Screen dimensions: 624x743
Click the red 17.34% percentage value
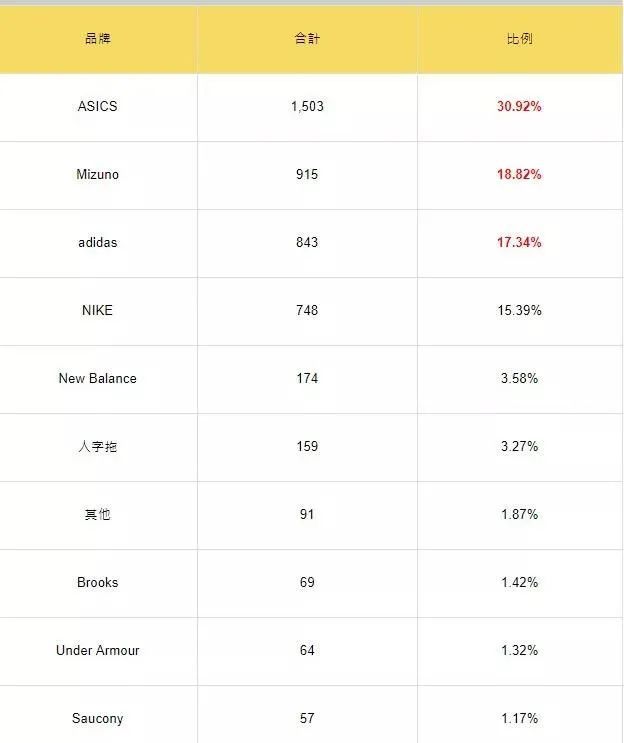(519, 242)
